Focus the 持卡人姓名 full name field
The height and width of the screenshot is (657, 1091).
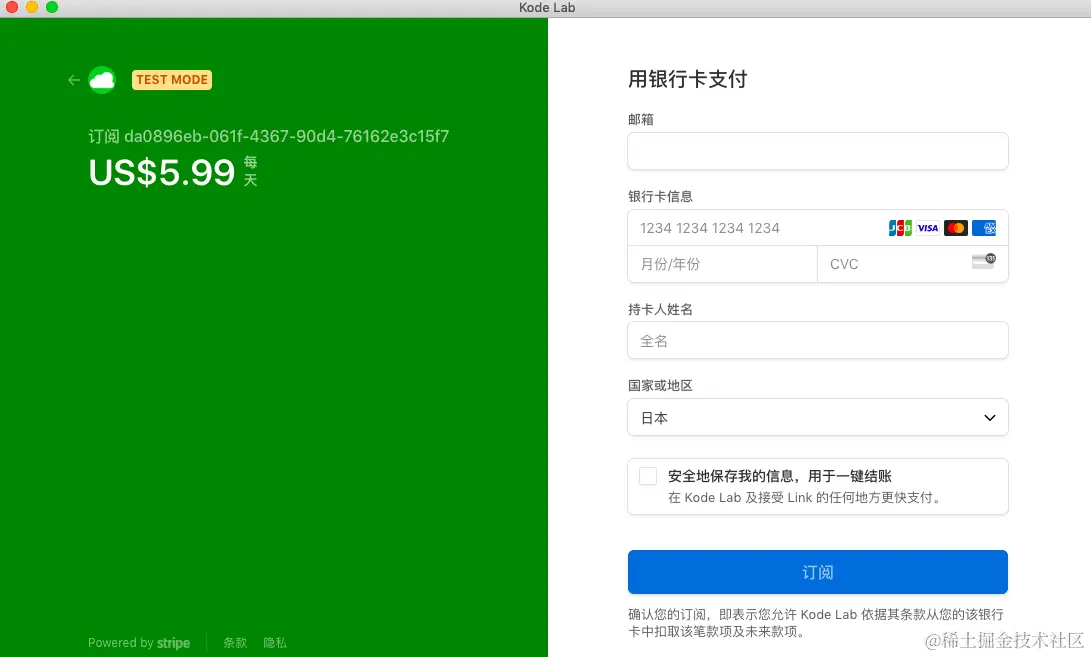pyautogui.click(x=818, y=340)
